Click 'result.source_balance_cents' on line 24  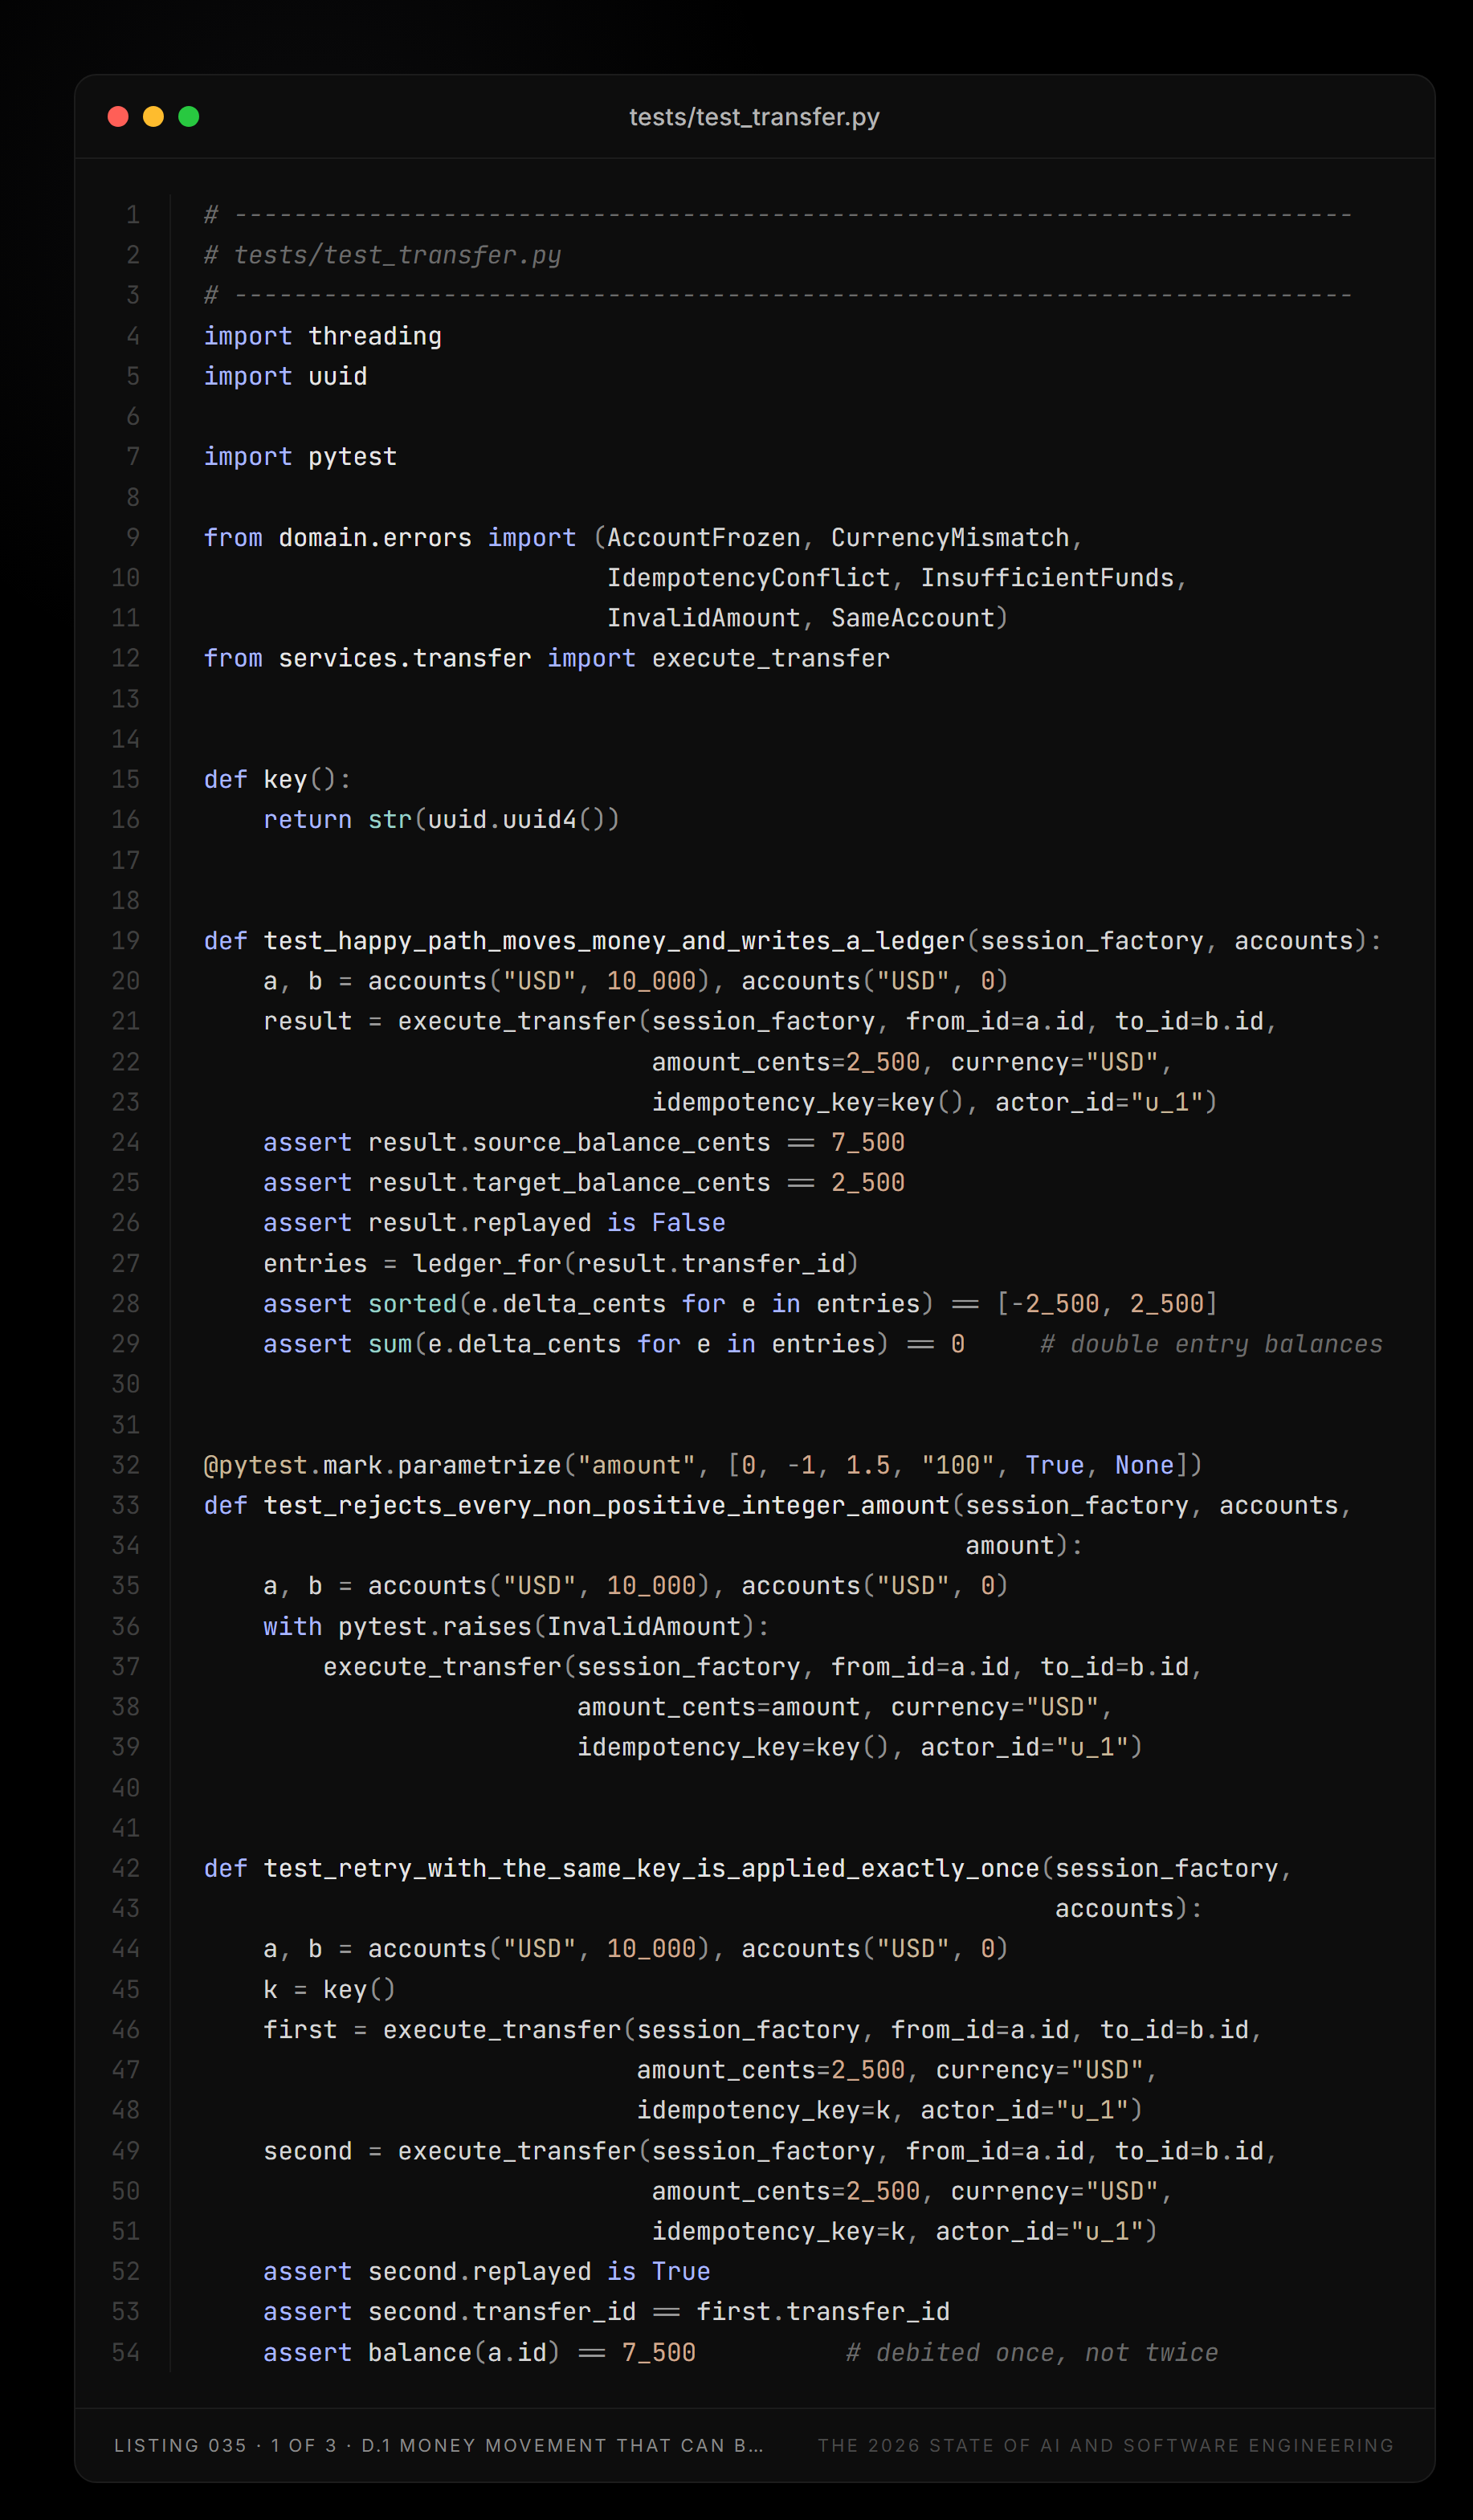tap(569, 1142)
